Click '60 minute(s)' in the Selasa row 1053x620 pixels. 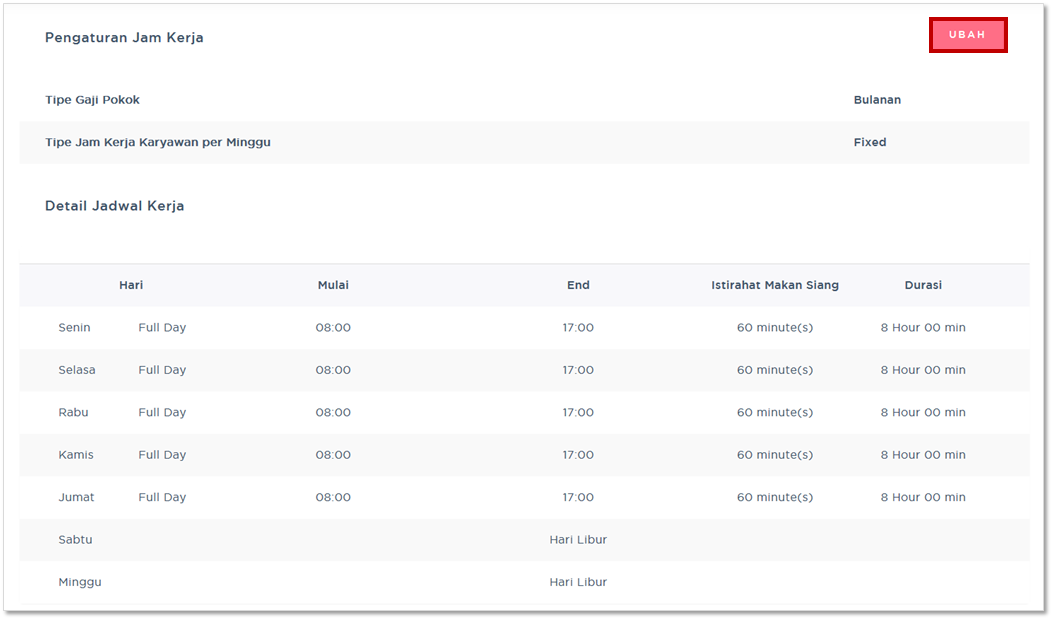pyautogui.click(x=775, y=370)
